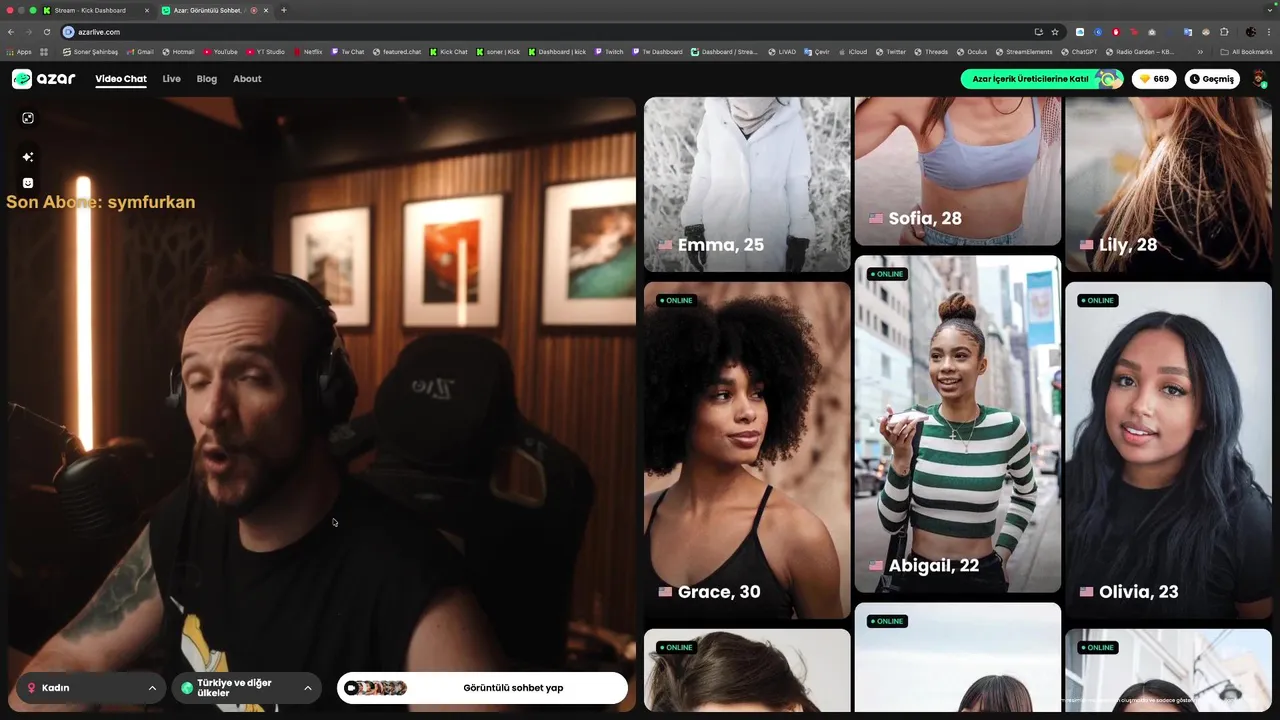Click the site info icon in the address bar
The height and width of the screenshot is (720, 1280).
click(x=69, y=32)
